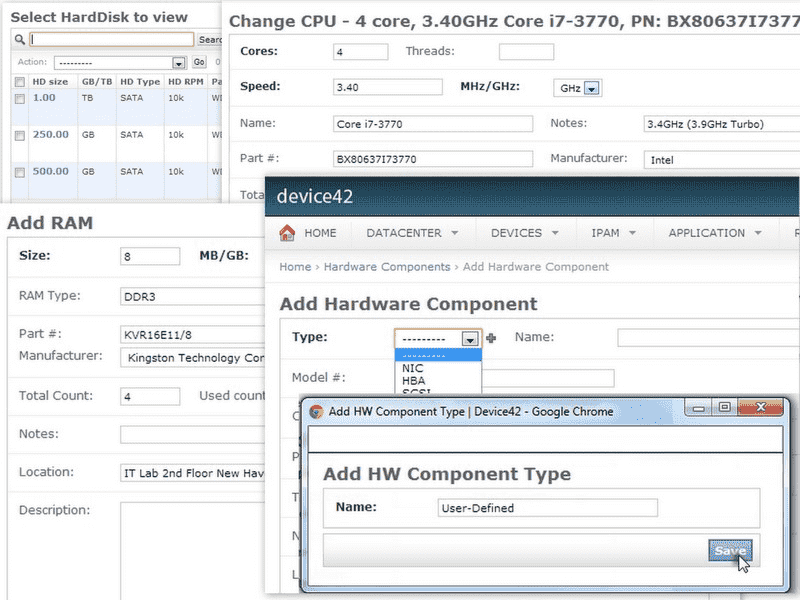The width and height of the screenshot is (800, 600).
Task: Click the magnifier icon in HardDisk search
Action: click(19, 39)
